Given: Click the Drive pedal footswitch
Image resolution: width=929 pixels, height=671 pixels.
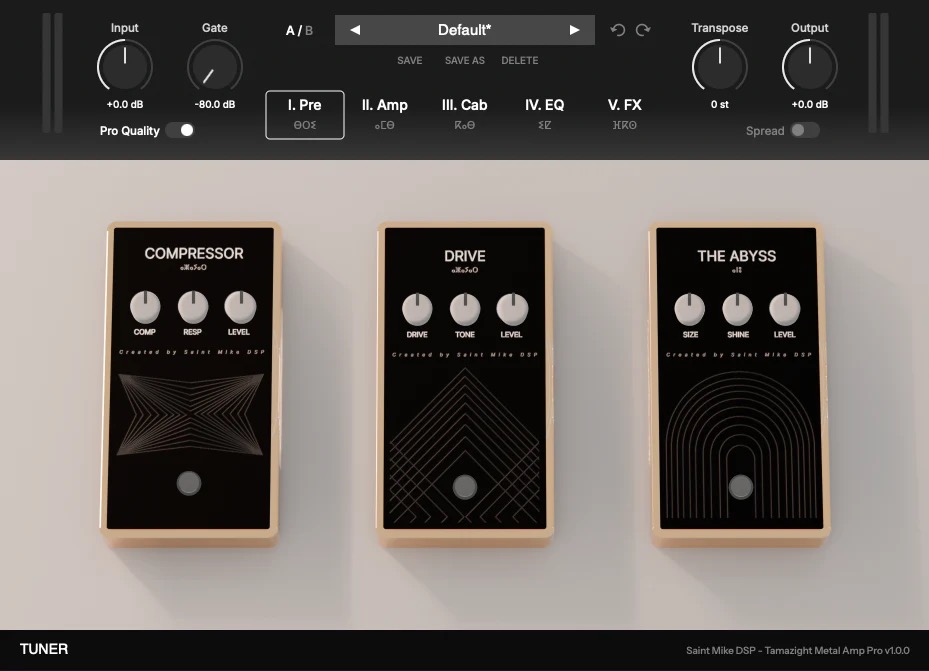Looking at the screenshot, I should pos(464,487).
